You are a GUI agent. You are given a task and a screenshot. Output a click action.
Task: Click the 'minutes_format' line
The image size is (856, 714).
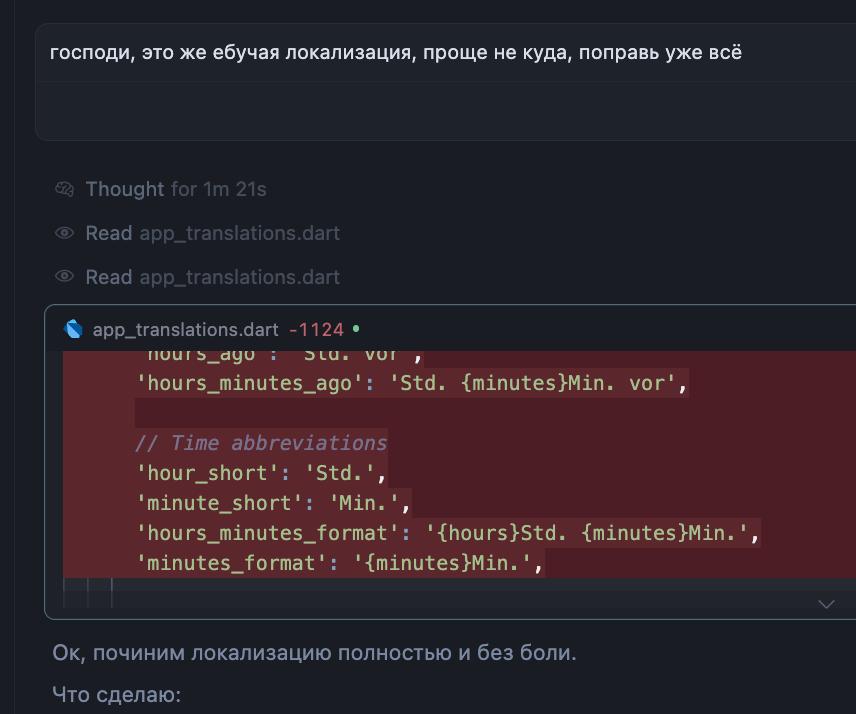tap(340, 563)
